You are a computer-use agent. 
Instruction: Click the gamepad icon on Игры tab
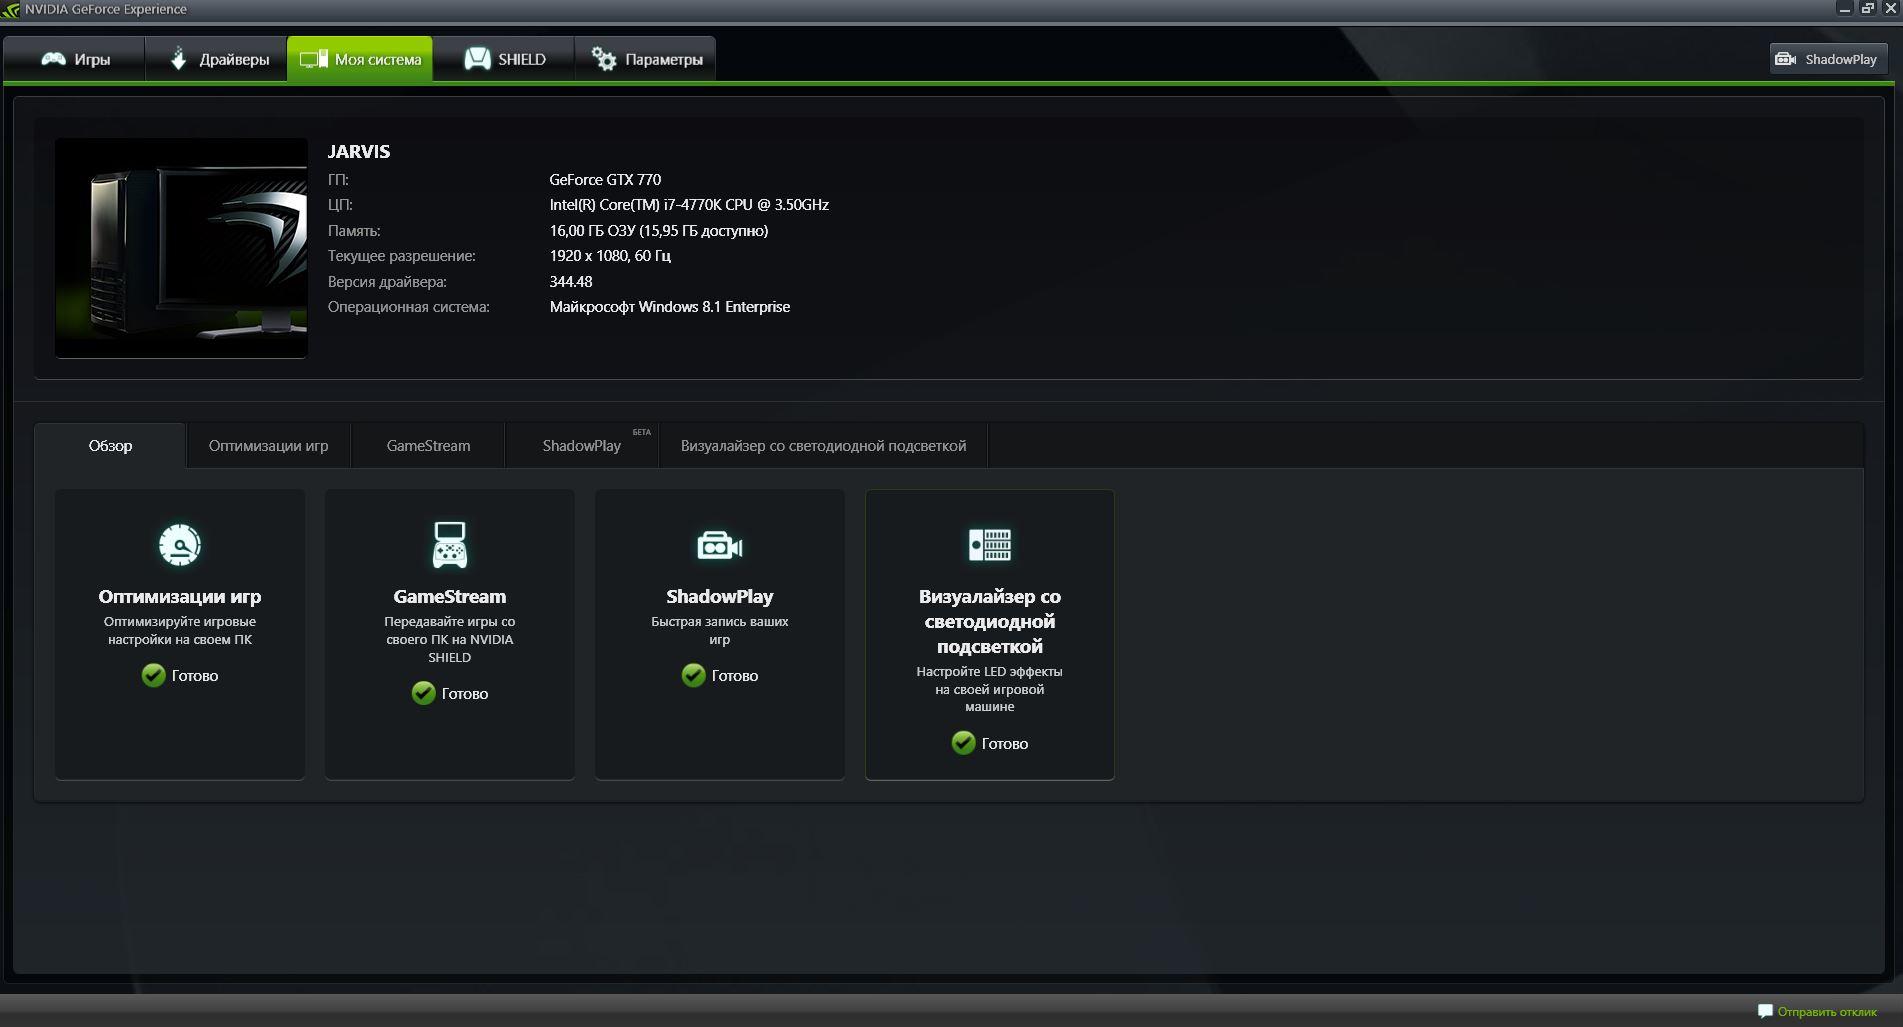53,59
